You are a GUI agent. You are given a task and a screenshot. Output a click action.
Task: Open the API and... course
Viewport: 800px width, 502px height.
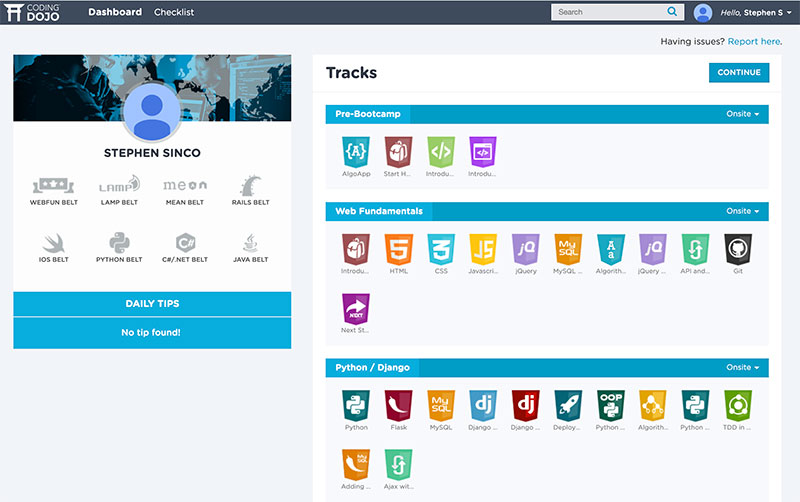[x=695, y=249]
